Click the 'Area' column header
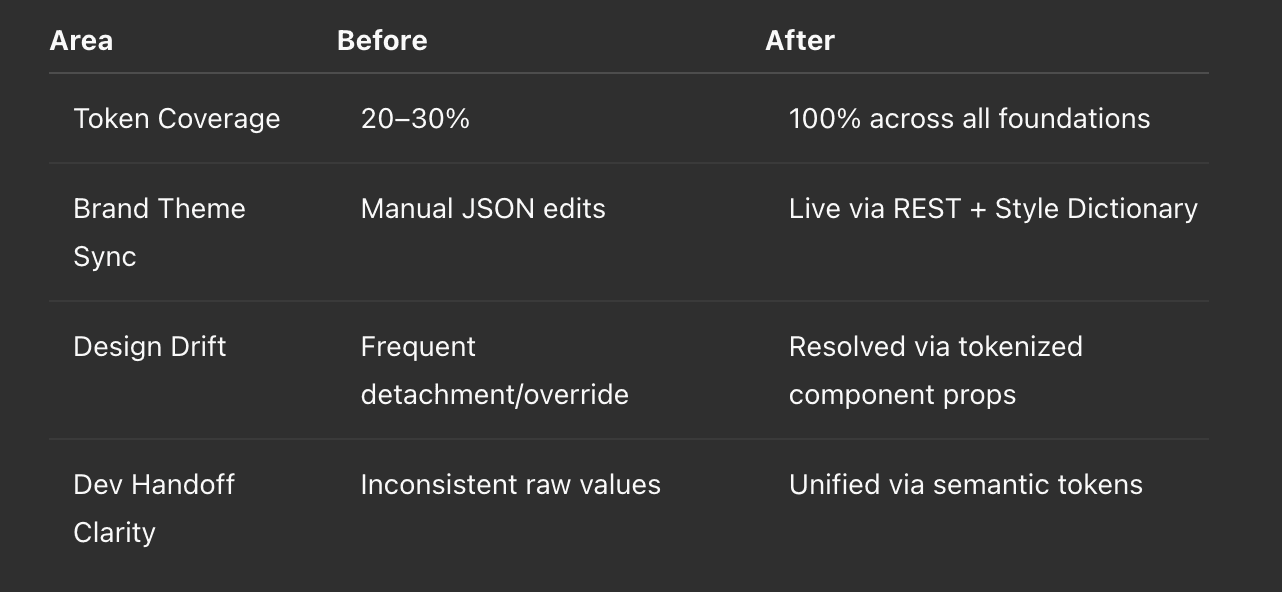Screen dimensions: 1282x592 (81, 41)
